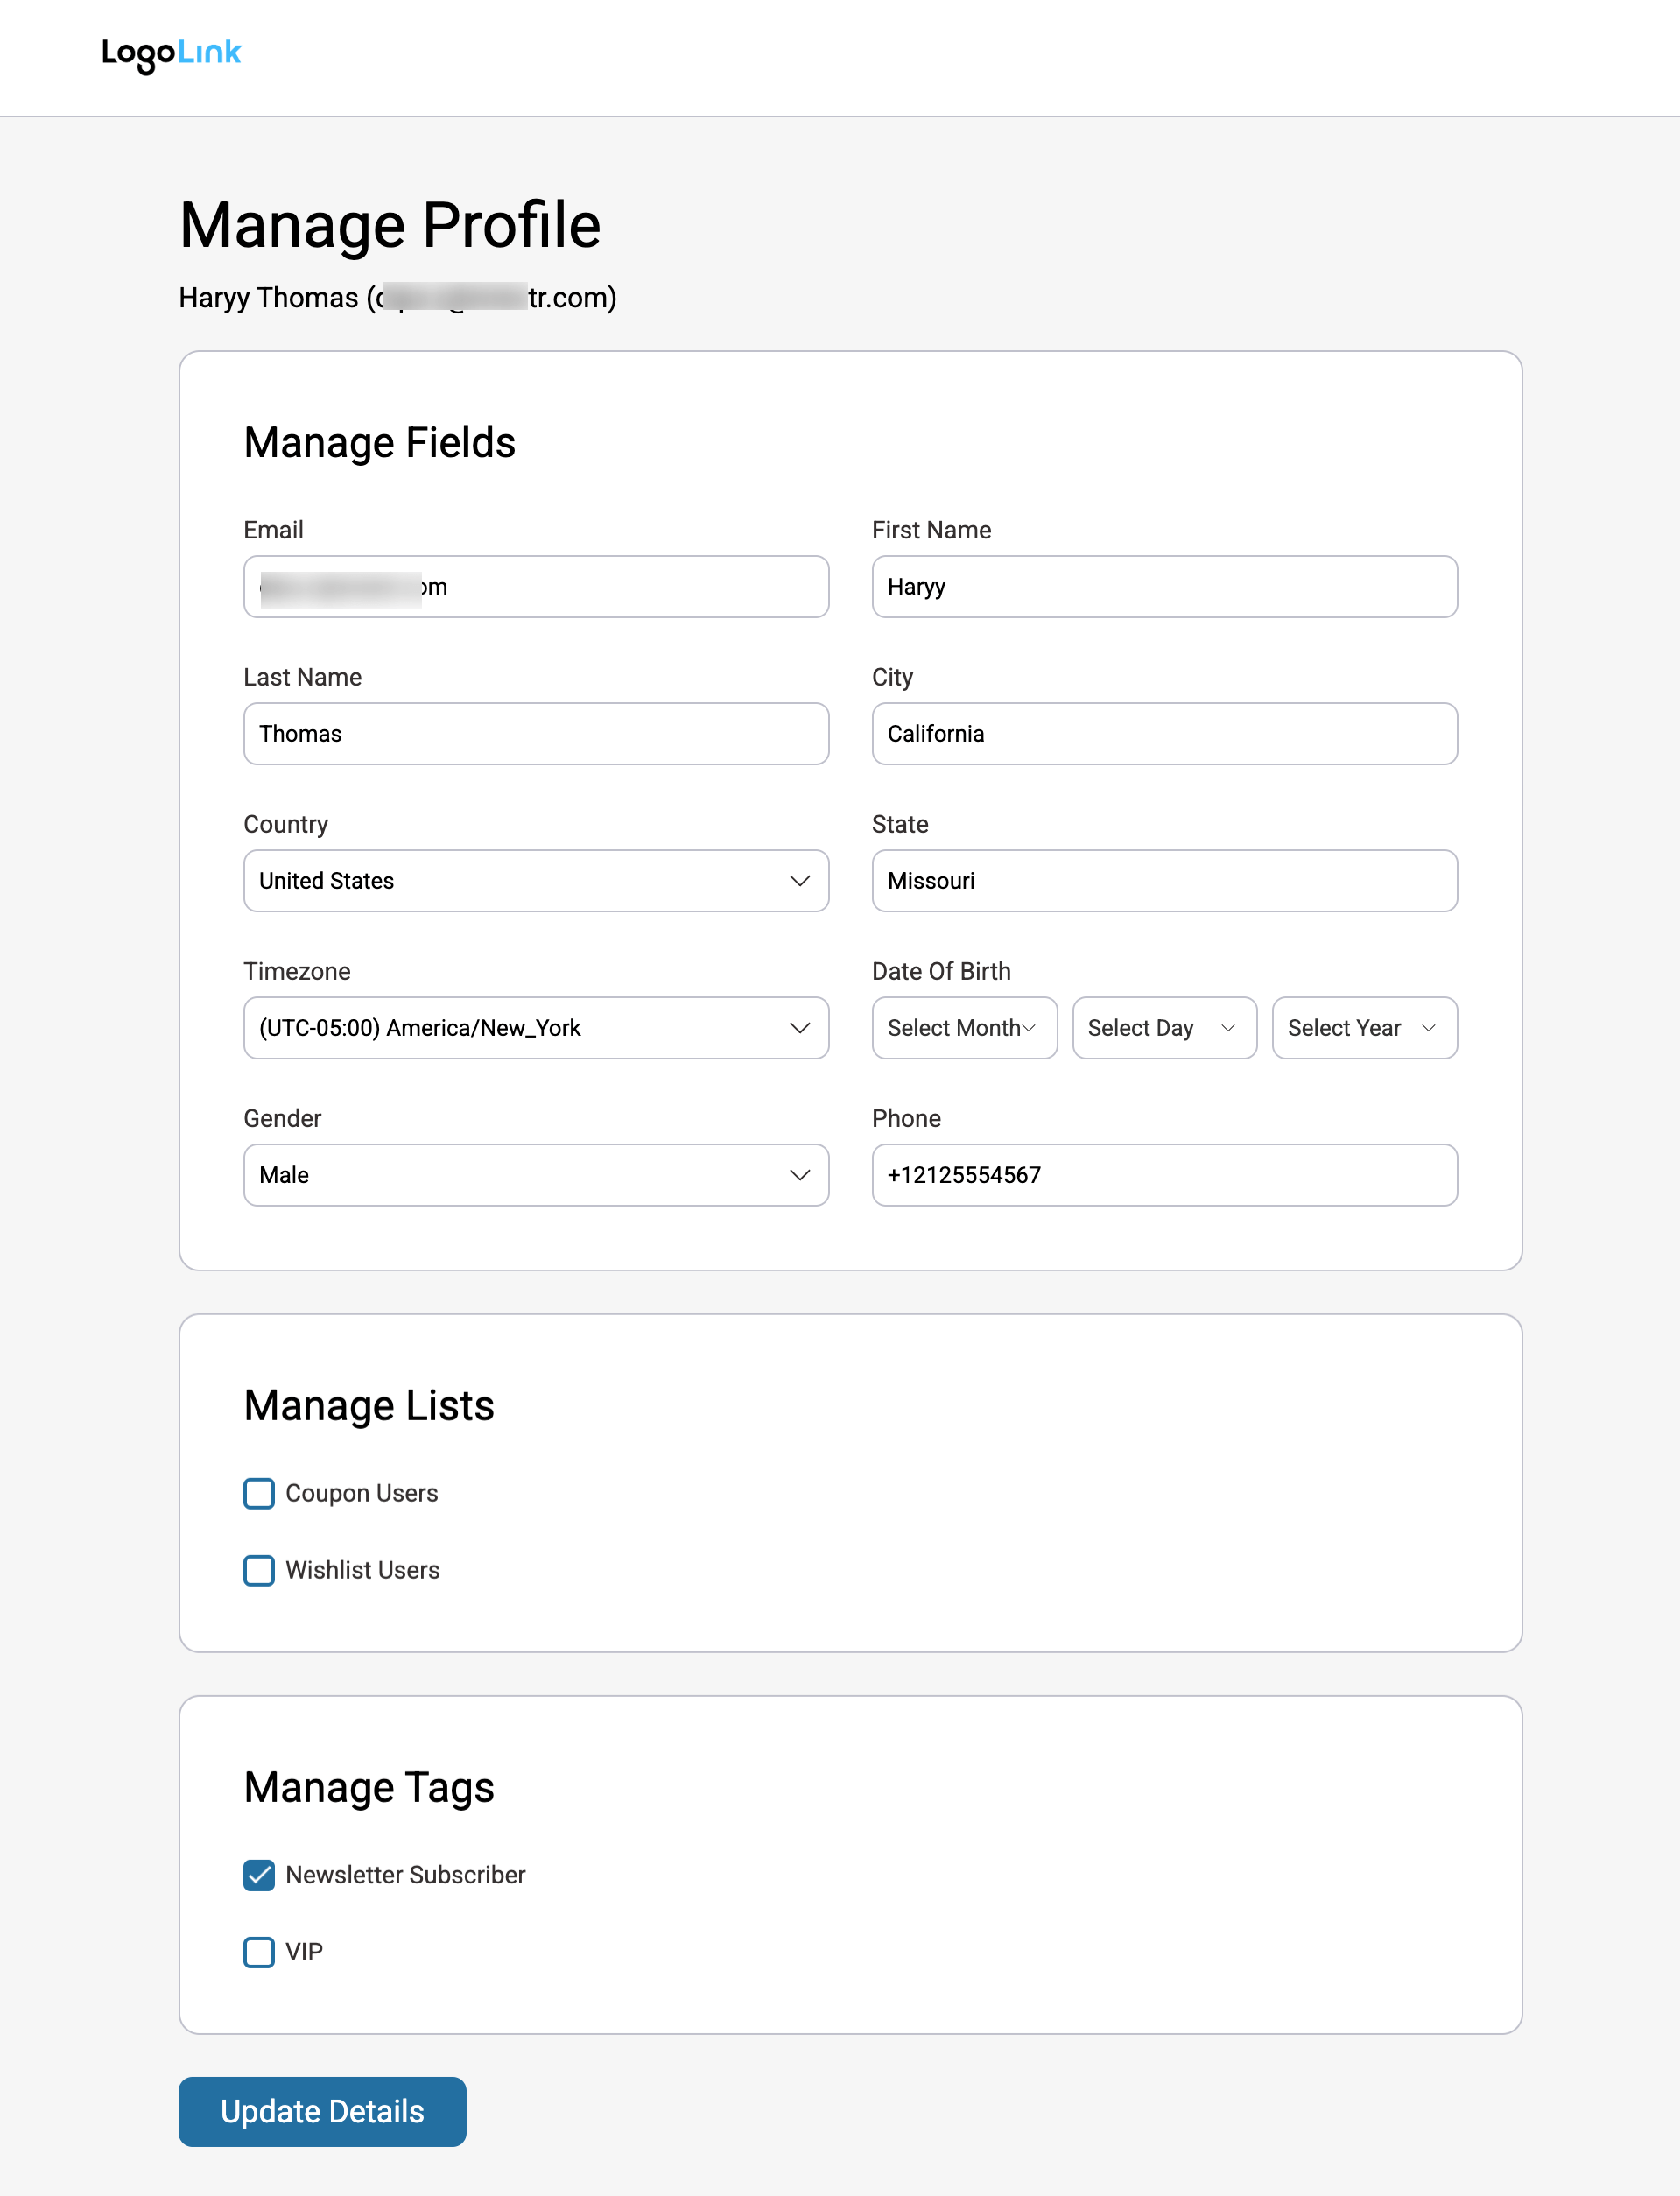1680x2196 pixels.
Task: Select the First Name field showing Haryy
Action: point(1163,587)
